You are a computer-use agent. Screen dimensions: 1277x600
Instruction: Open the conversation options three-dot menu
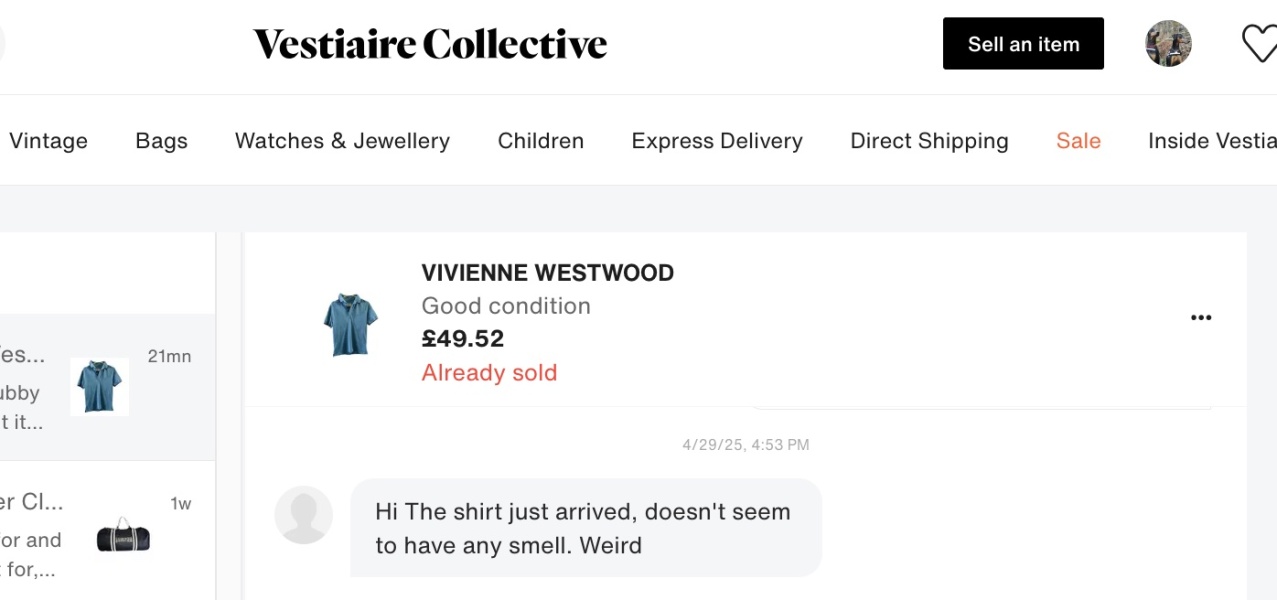[x=1201, y=317]
